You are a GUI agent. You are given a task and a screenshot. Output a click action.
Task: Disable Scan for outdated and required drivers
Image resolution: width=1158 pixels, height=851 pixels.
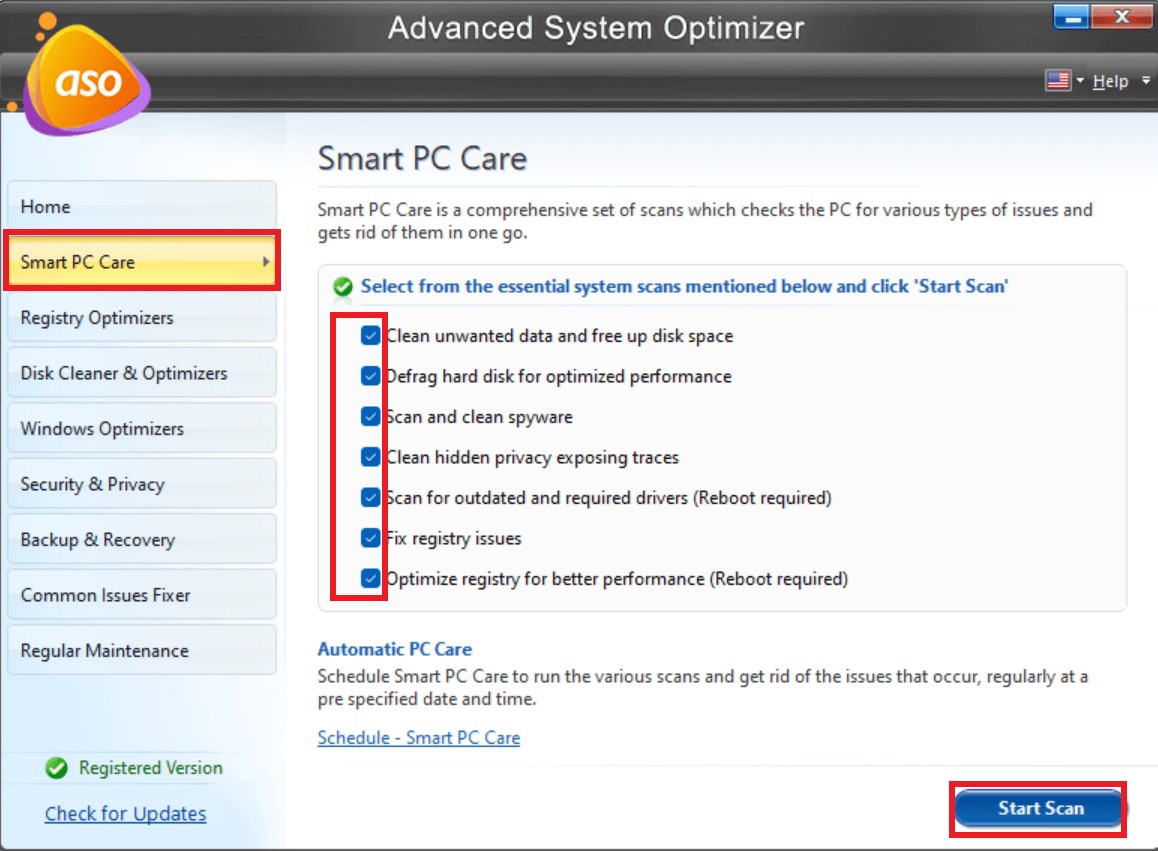coord(370,497)
